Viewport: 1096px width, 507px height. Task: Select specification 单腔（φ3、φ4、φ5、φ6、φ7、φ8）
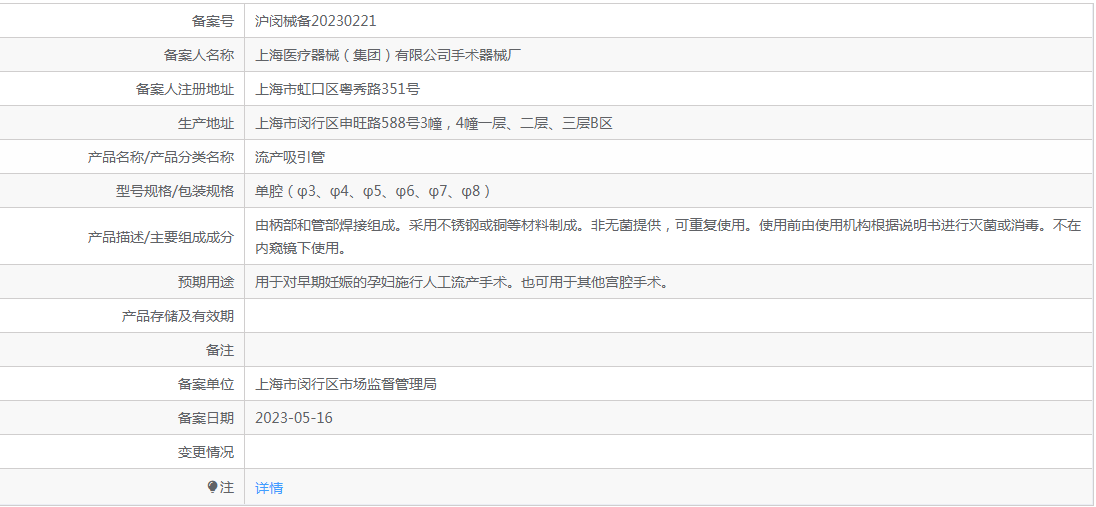click(x=374, y=191)
